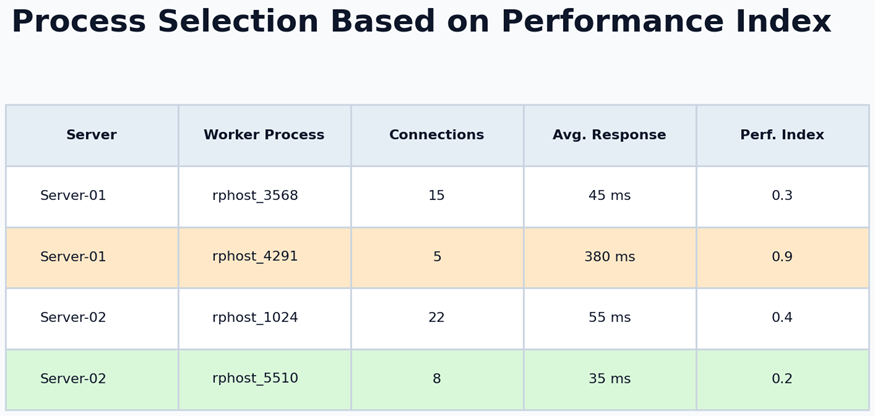Click the 0.3 performance index cell
This screenshot has height=416, width=875.
[x=782, y=196]
